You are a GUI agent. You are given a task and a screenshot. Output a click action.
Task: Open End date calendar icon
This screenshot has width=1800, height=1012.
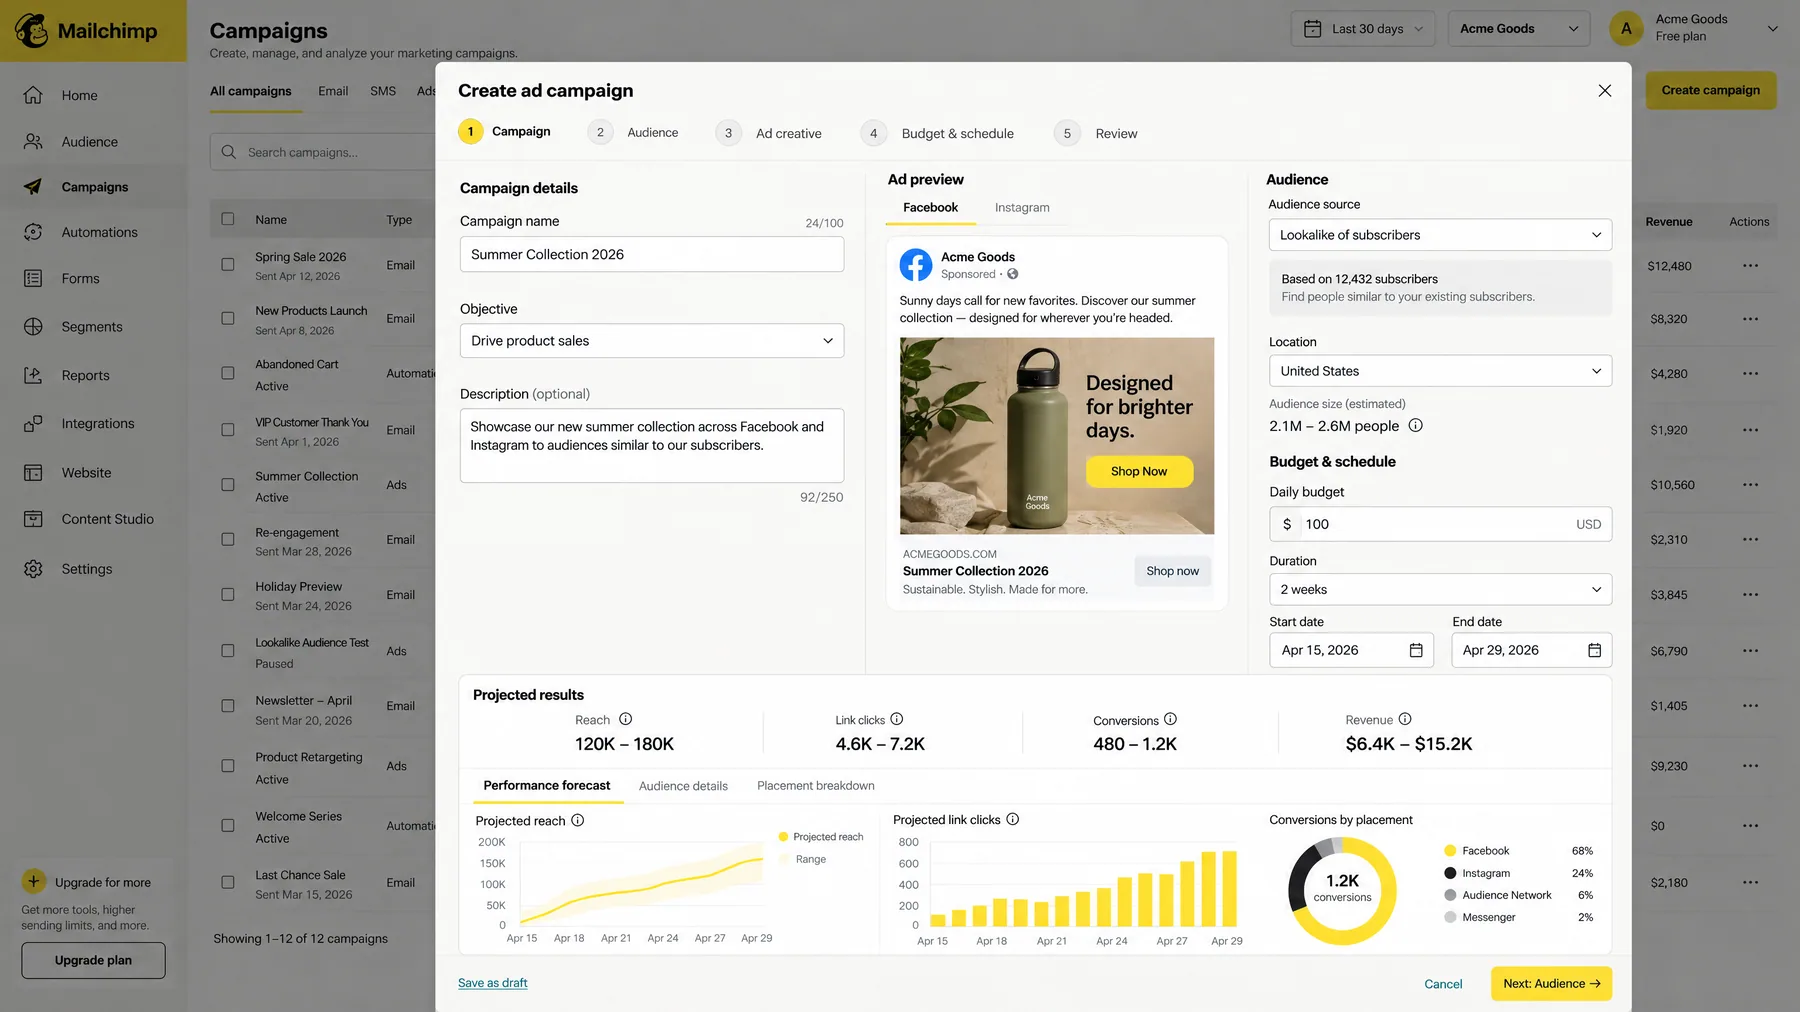1595,650
